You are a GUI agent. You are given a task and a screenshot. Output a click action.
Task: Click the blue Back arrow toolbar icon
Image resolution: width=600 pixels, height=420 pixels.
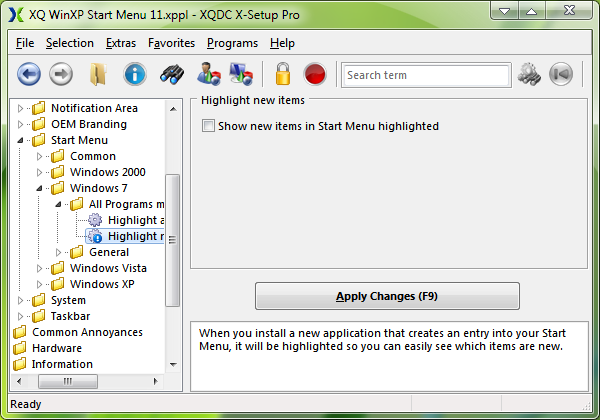click(x=29, y=74)
